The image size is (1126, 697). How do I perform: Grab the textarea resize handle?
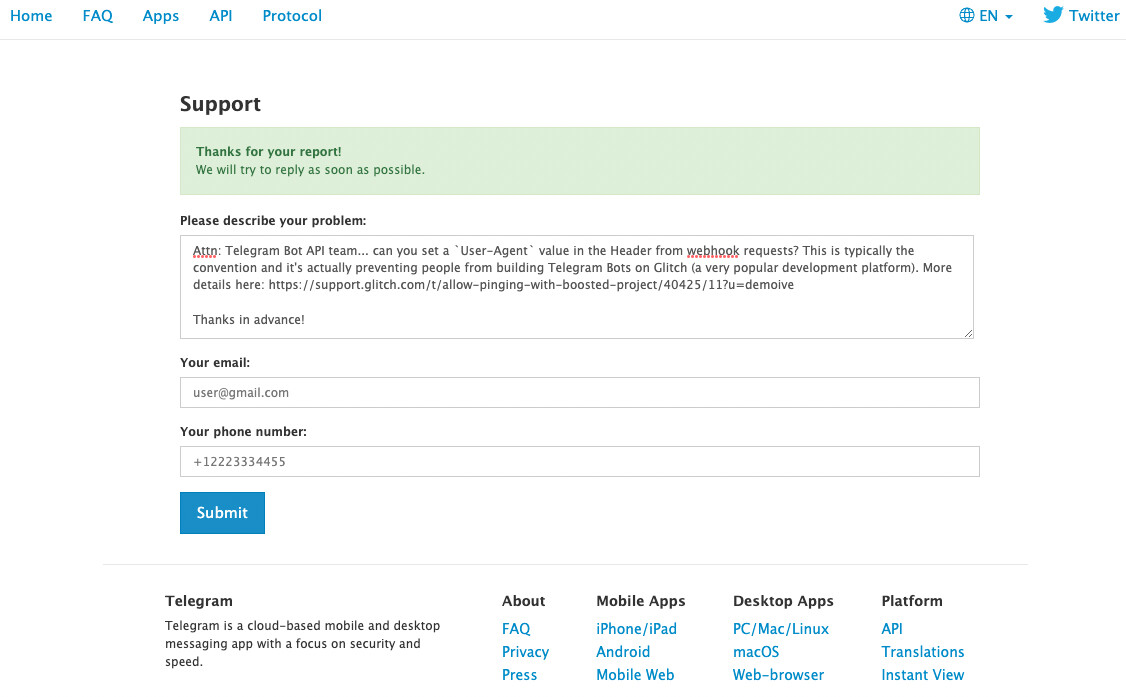tap(968, 333)
